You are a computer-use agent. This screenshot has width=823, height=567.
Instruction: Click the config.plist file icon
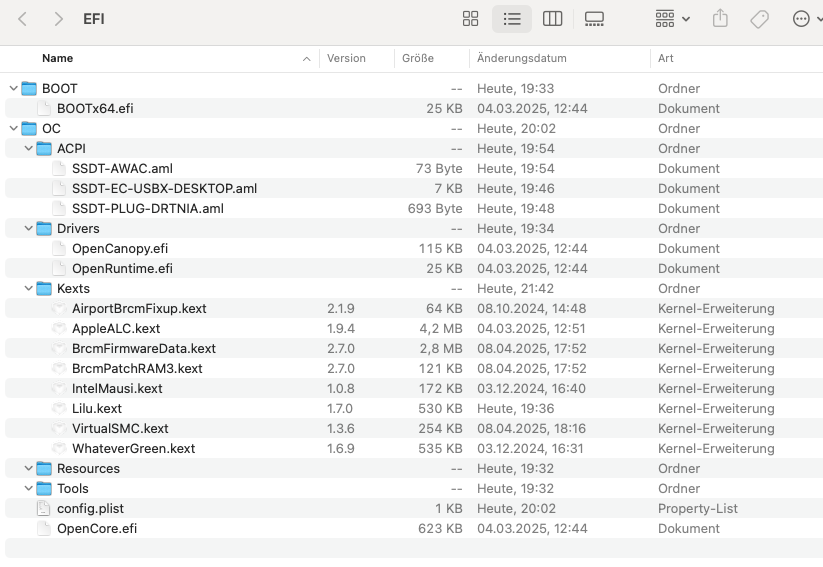point(43,508)
